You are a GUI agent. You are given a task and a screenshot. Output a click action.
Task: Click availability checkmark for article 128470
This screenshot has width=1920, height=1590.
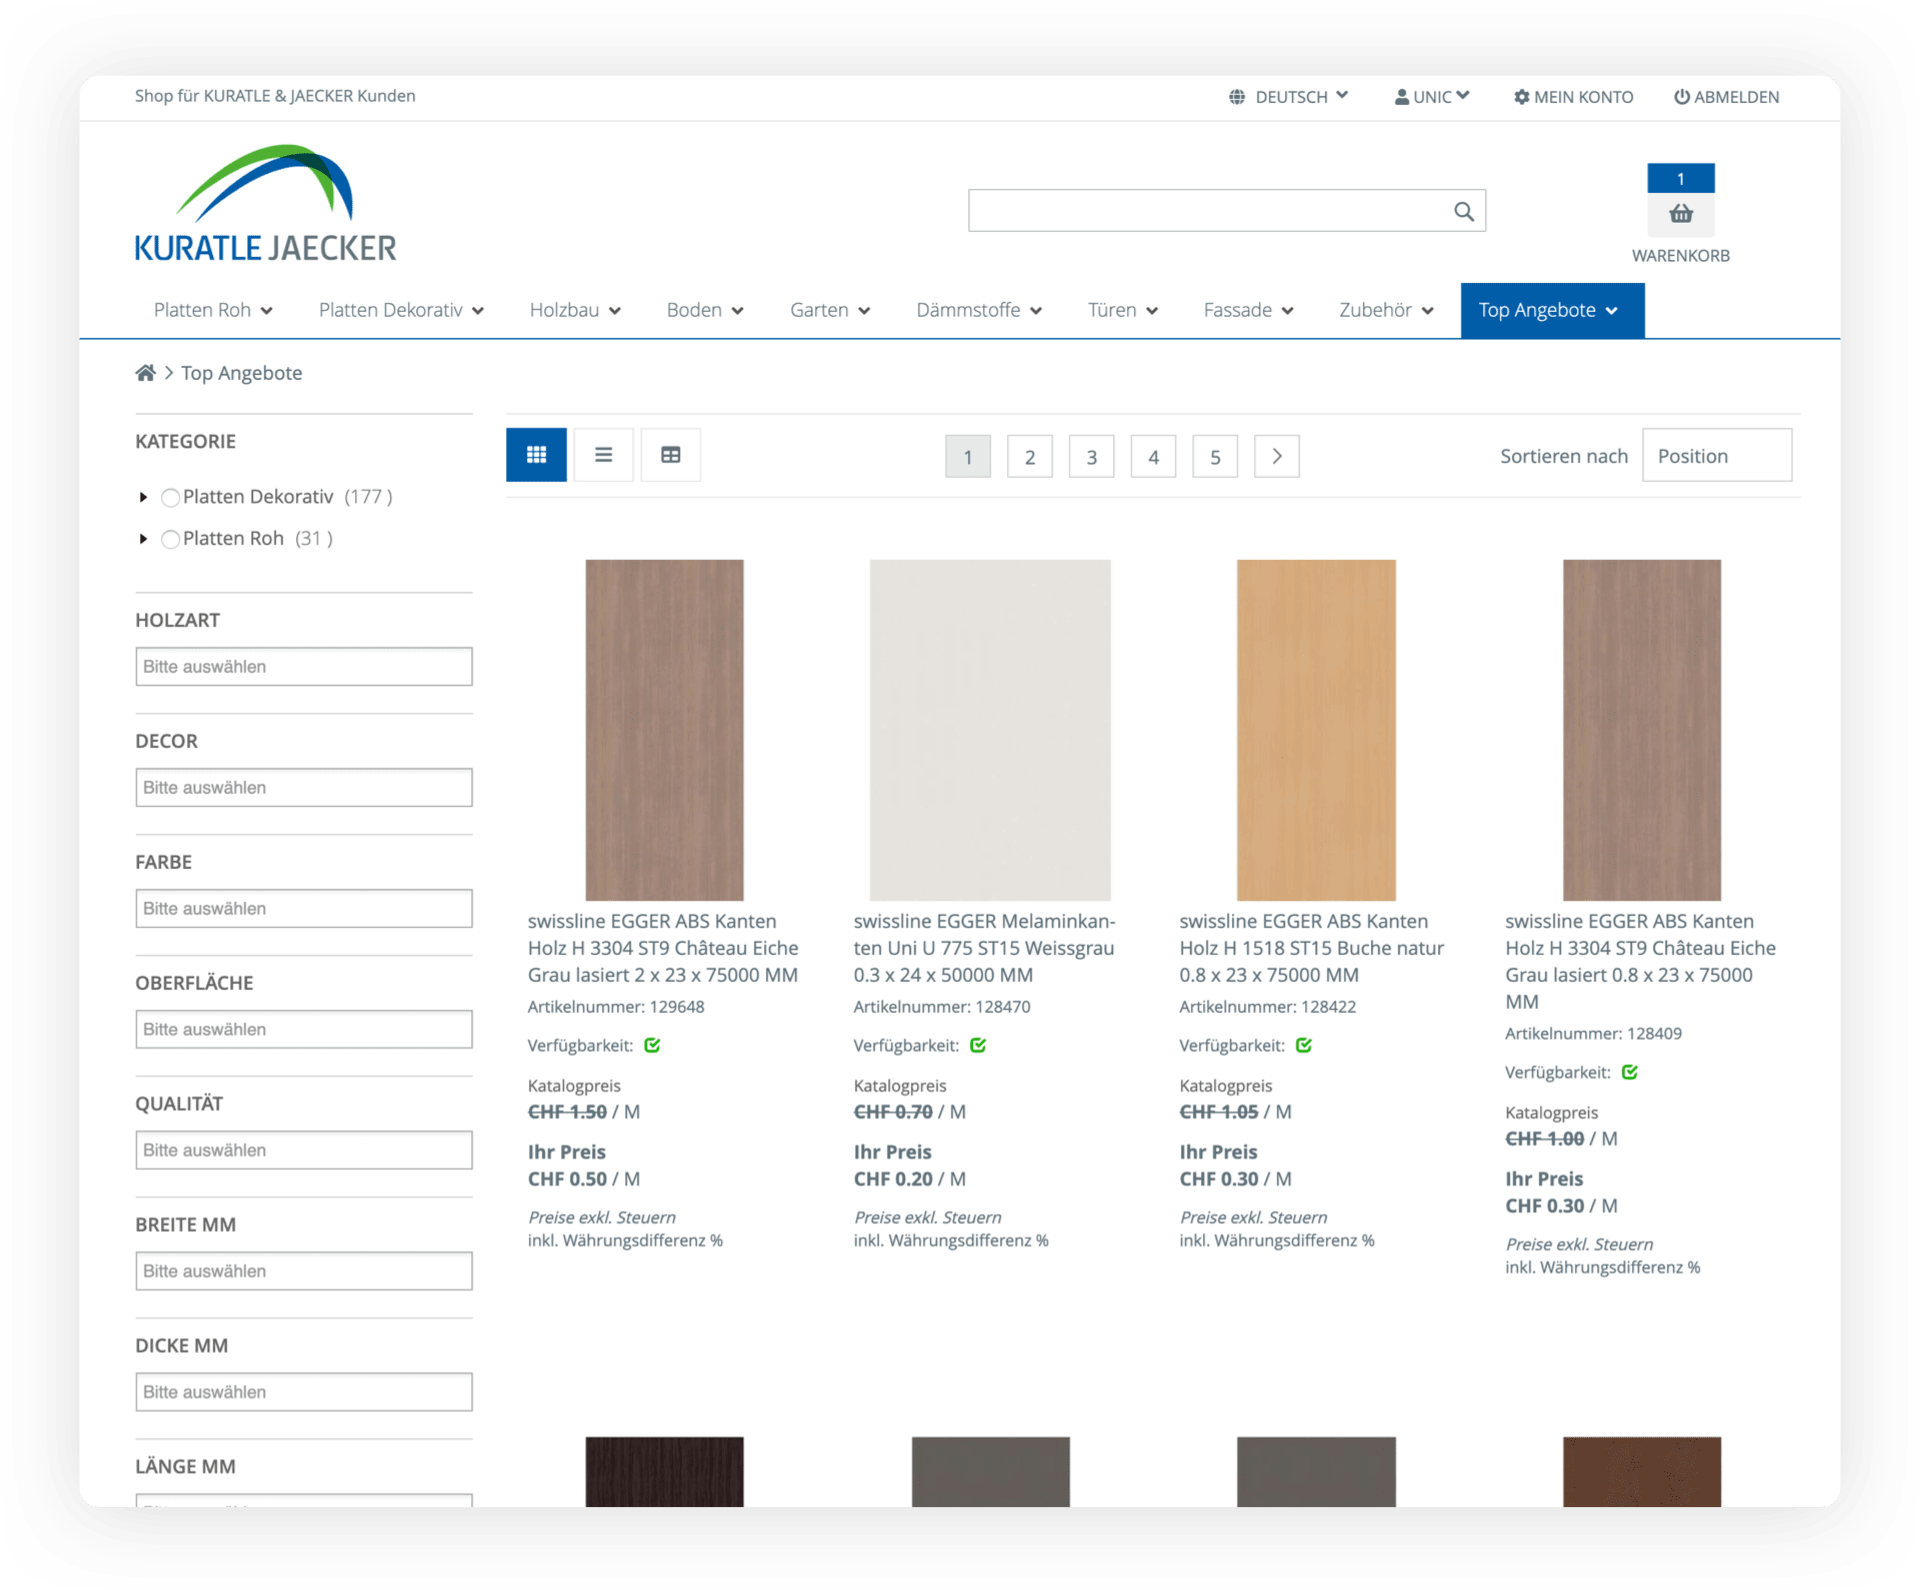(978, 1045)
